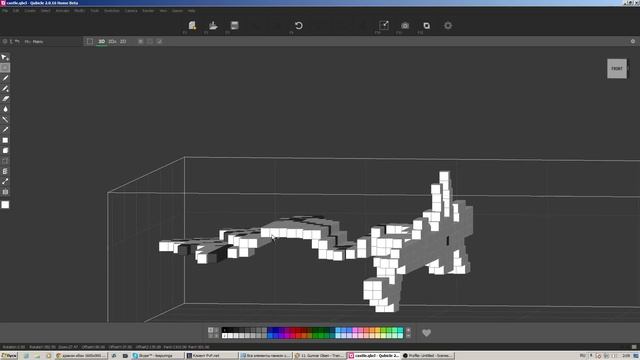
Task: Click the FRONT view cube
Action: [617, 69]
